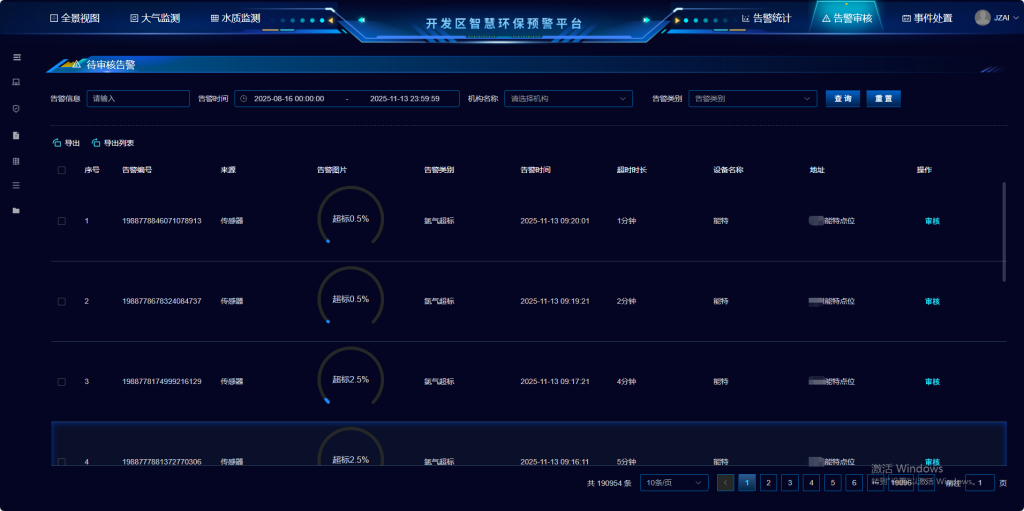Click the 导出 export icon
The height and width of the screenshot is (511, 1024).
57,143
